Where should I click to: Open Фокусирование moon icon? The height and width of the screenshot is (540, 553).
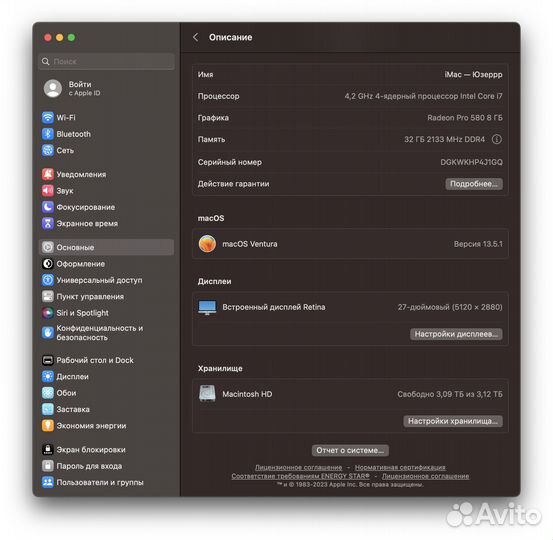coord(48,207)
